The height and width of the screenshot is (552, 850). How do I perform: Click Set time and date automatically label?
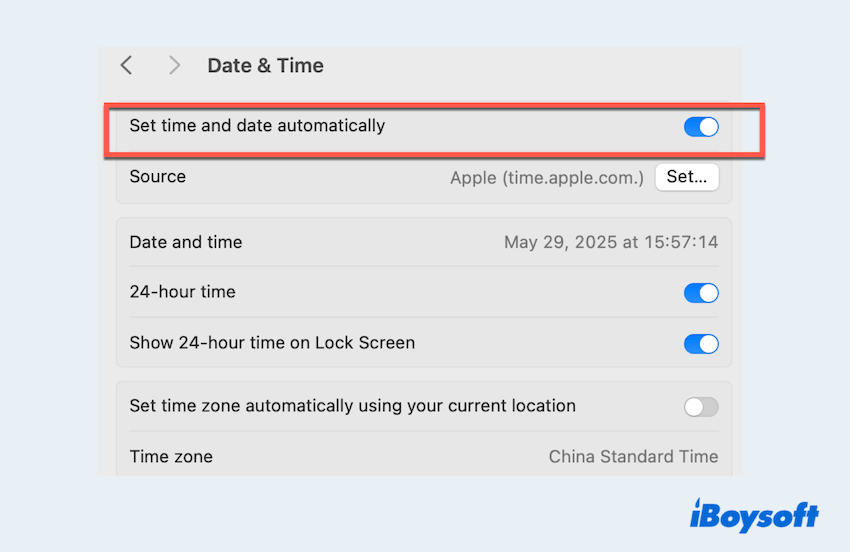(257, 126)
